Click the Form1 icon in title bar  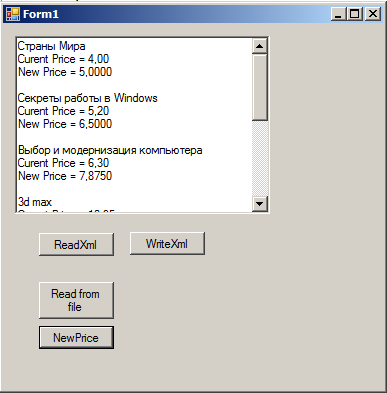tap(13, 14)
